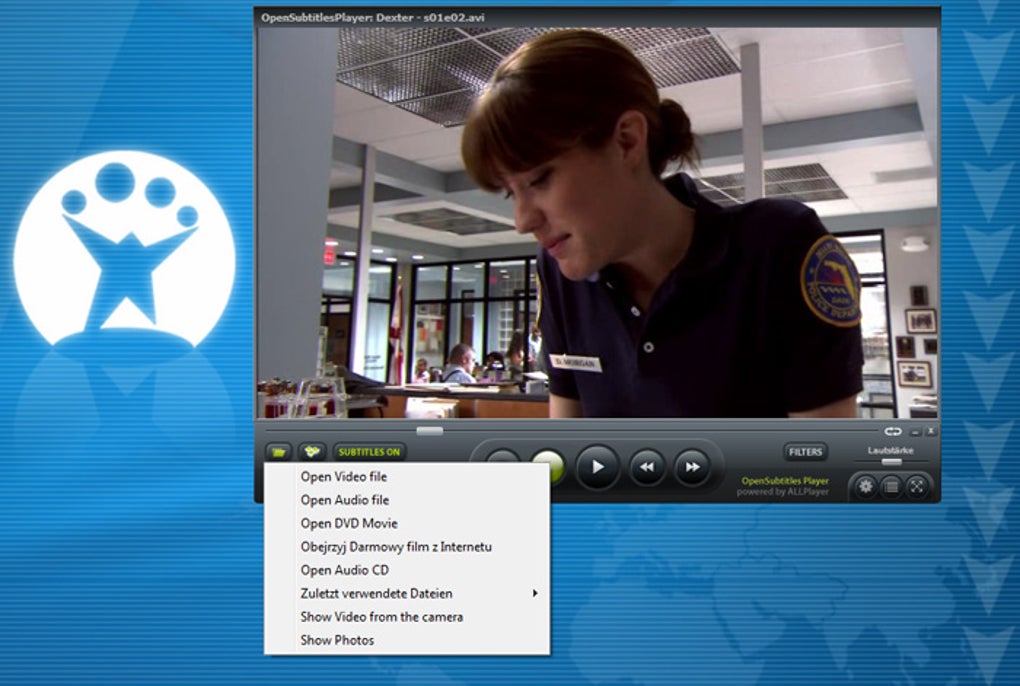Click the Play button
The height and width of the screenshot is (686, 1020).
[x=597, y=466]
